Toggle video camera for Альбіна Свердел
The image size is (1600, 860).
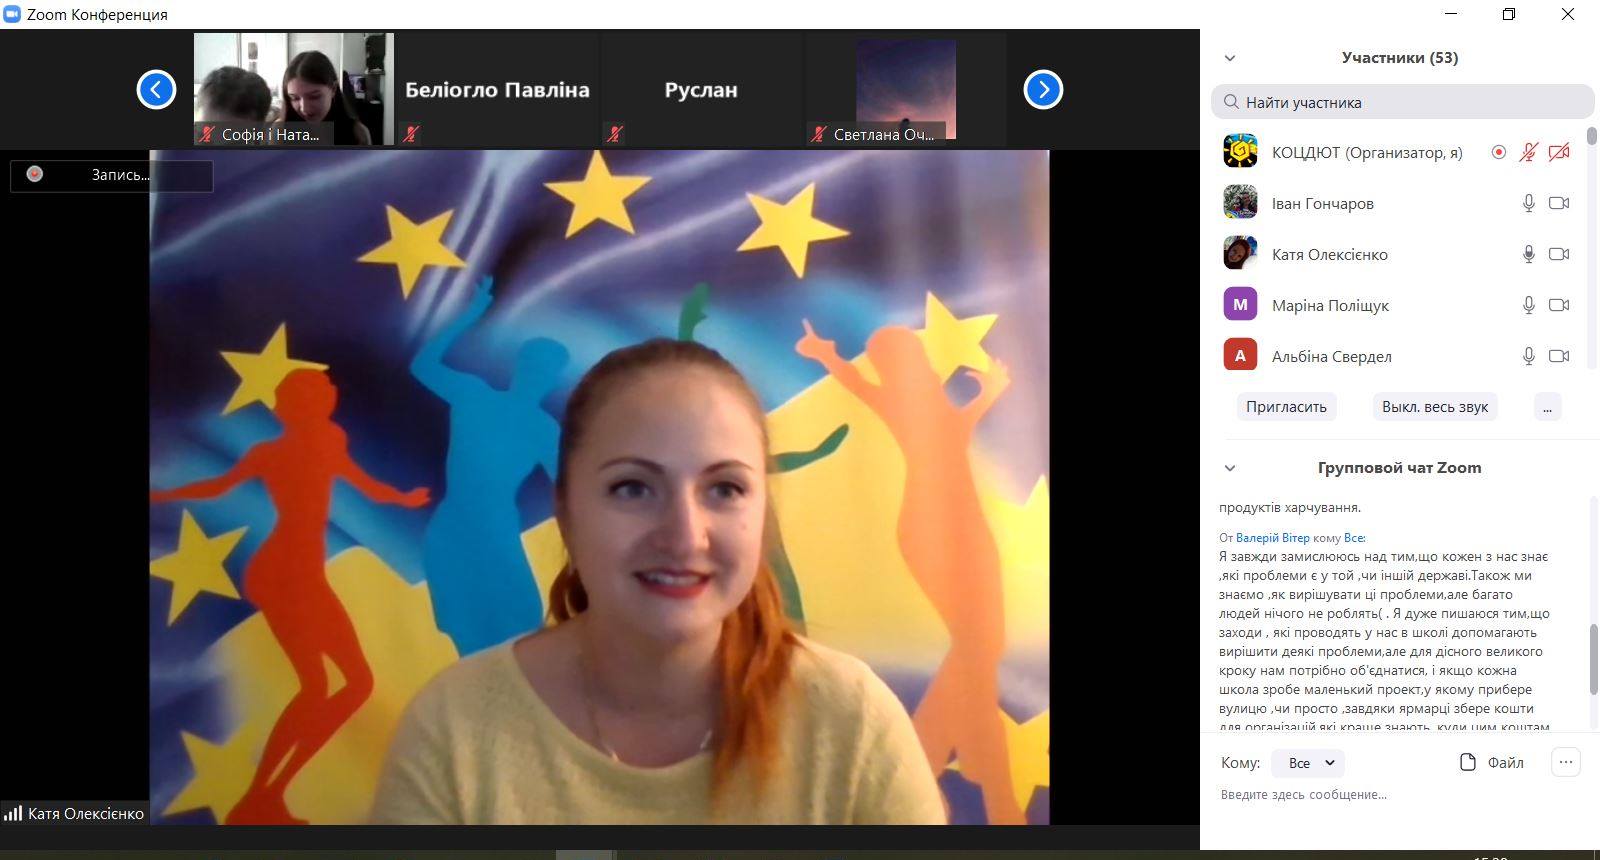[x=1558, y=356]
